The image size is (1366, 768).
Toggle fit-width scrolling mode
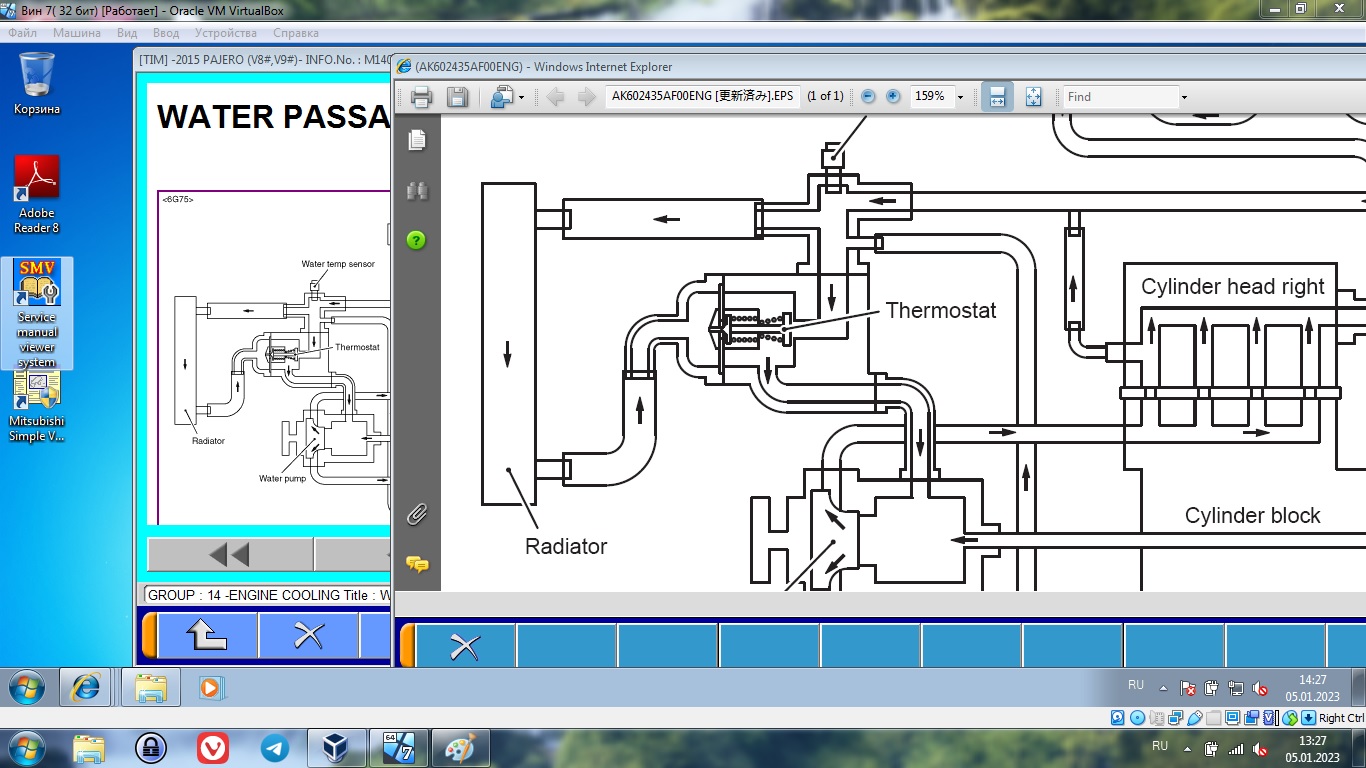coord(997,97)
